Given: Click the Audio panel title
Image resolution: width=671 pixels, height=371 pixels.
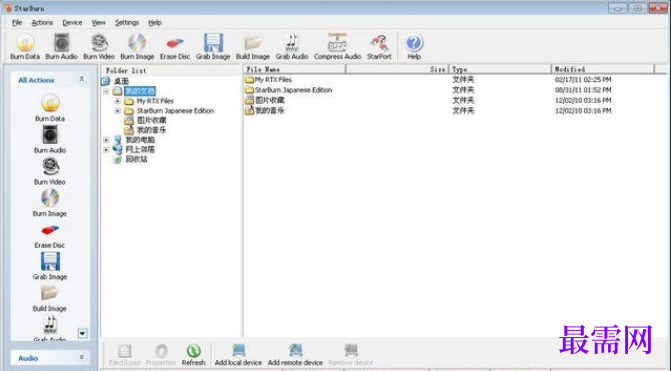Looking at the screenshot, I should pos(28,358).
